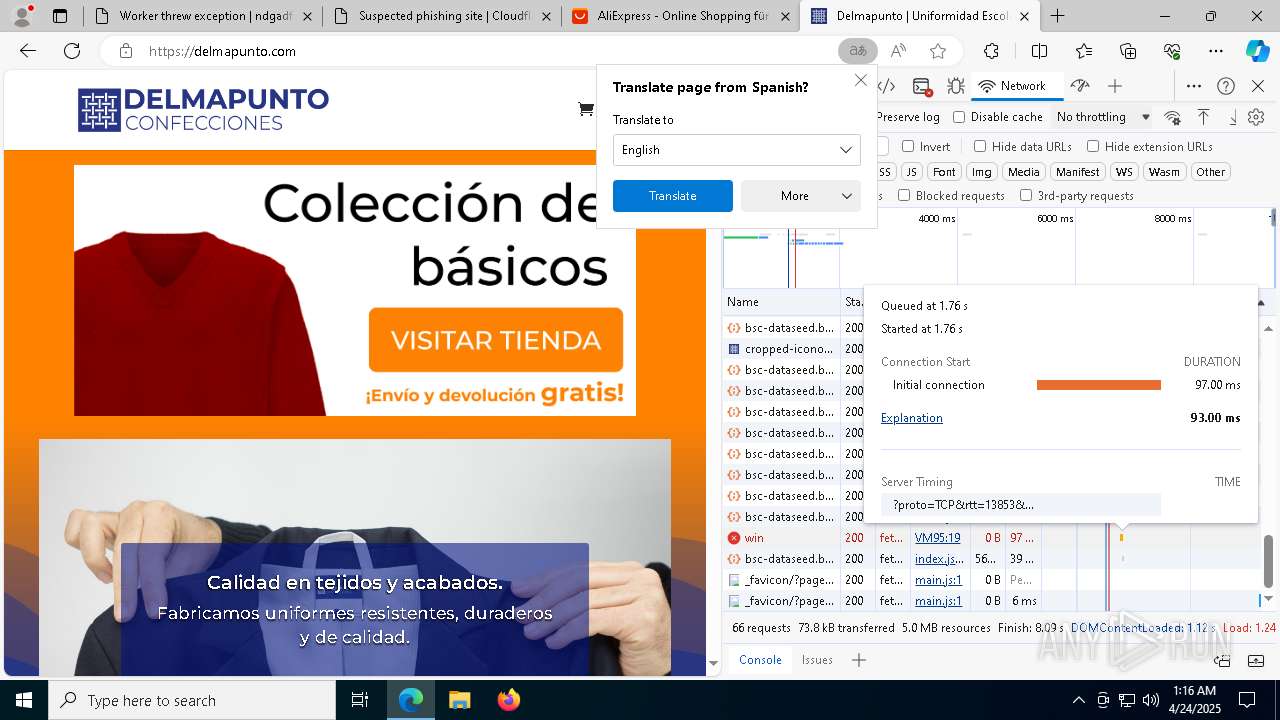
Task: Open the Console drawer tab
Action: point(760,660)
